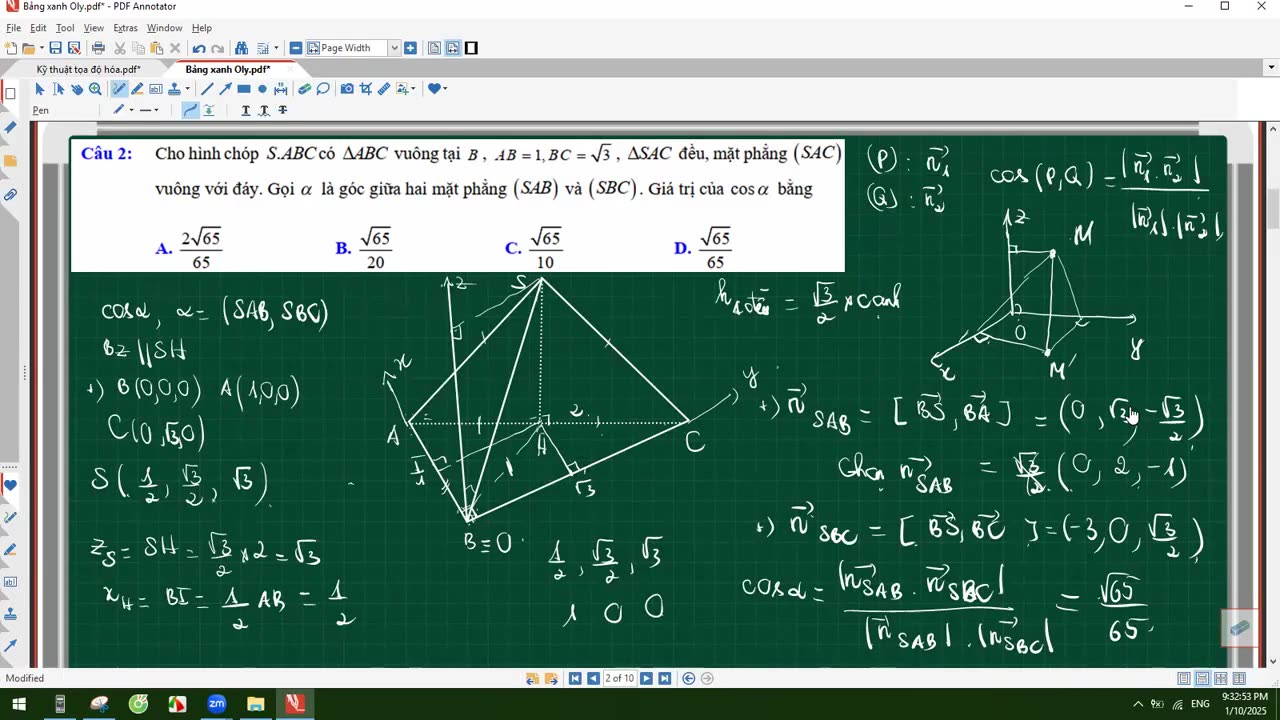Open Zoom app from taskbar
The height and width of the screenshot is (720, 1280).
point(216,704)
